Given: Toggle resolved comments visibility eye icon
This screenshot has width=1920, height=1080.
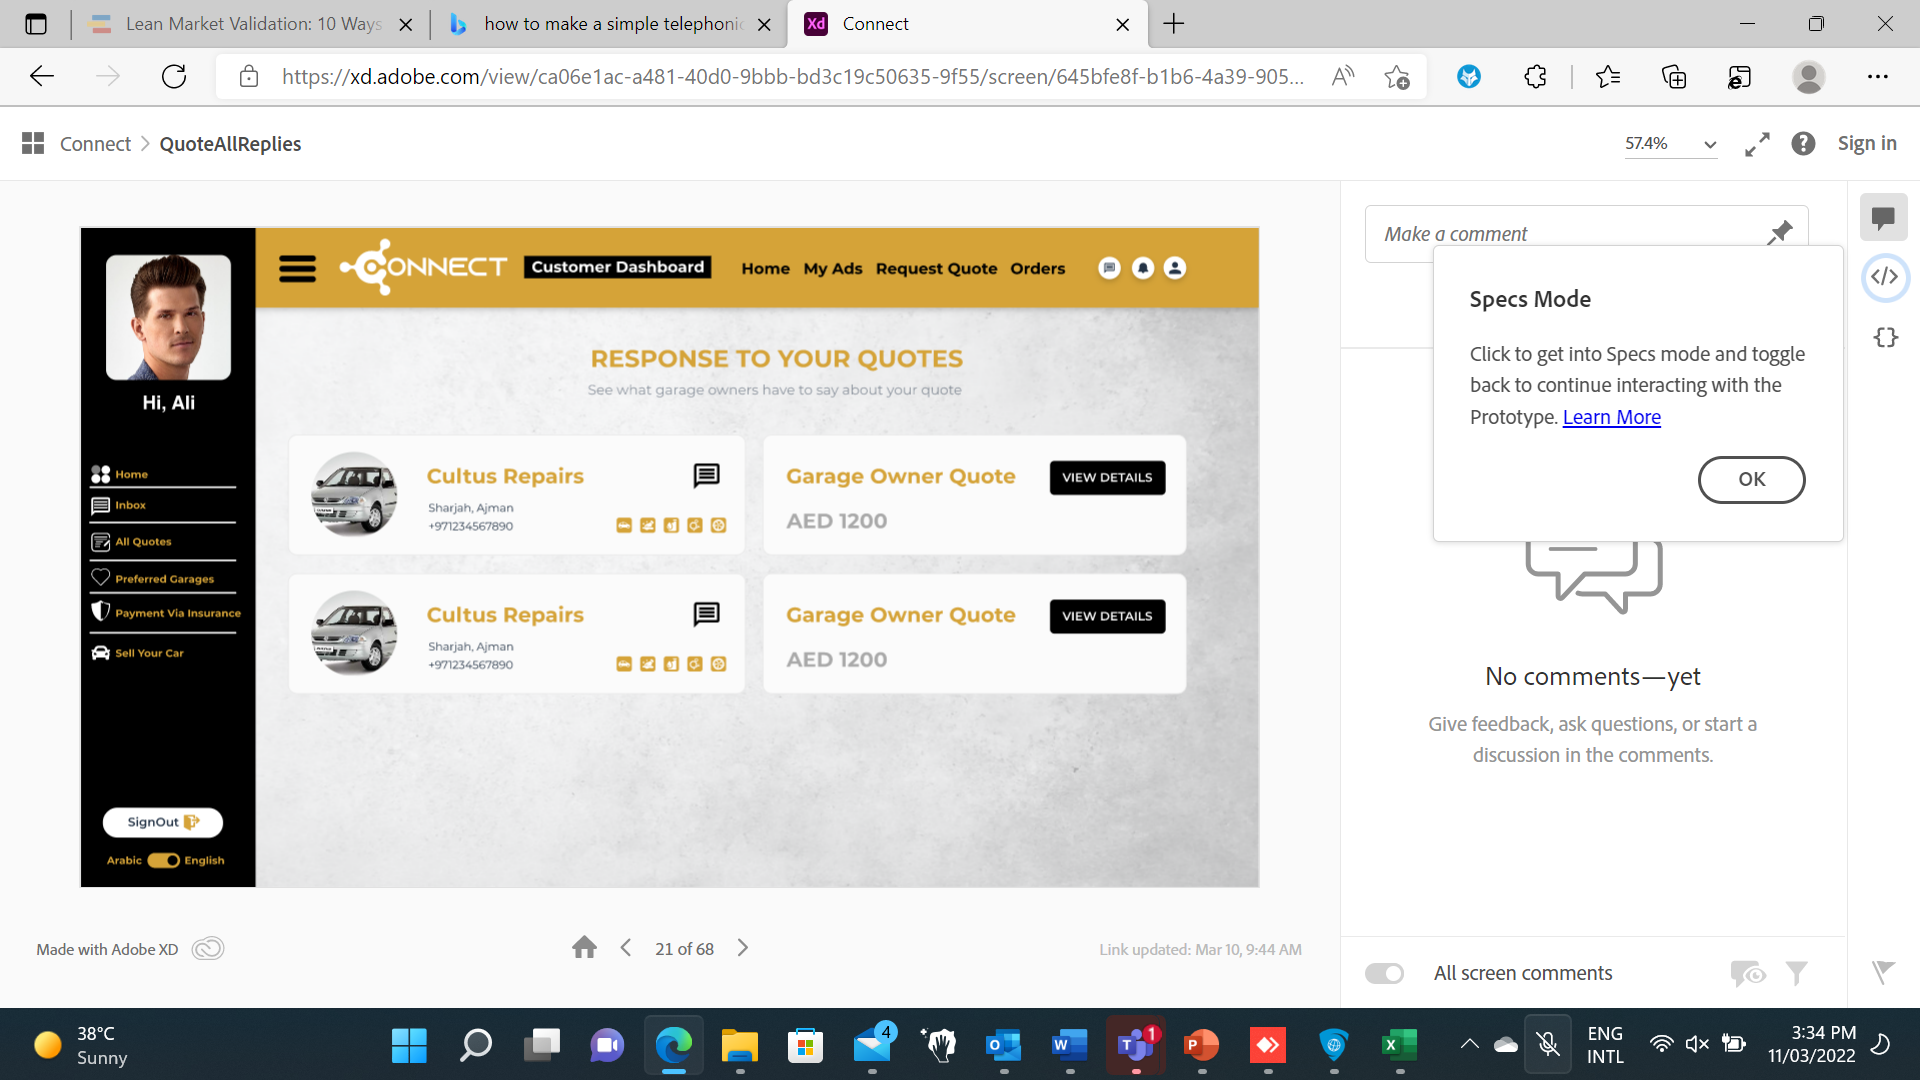Looking at the screenshot, I should 1748,973.
